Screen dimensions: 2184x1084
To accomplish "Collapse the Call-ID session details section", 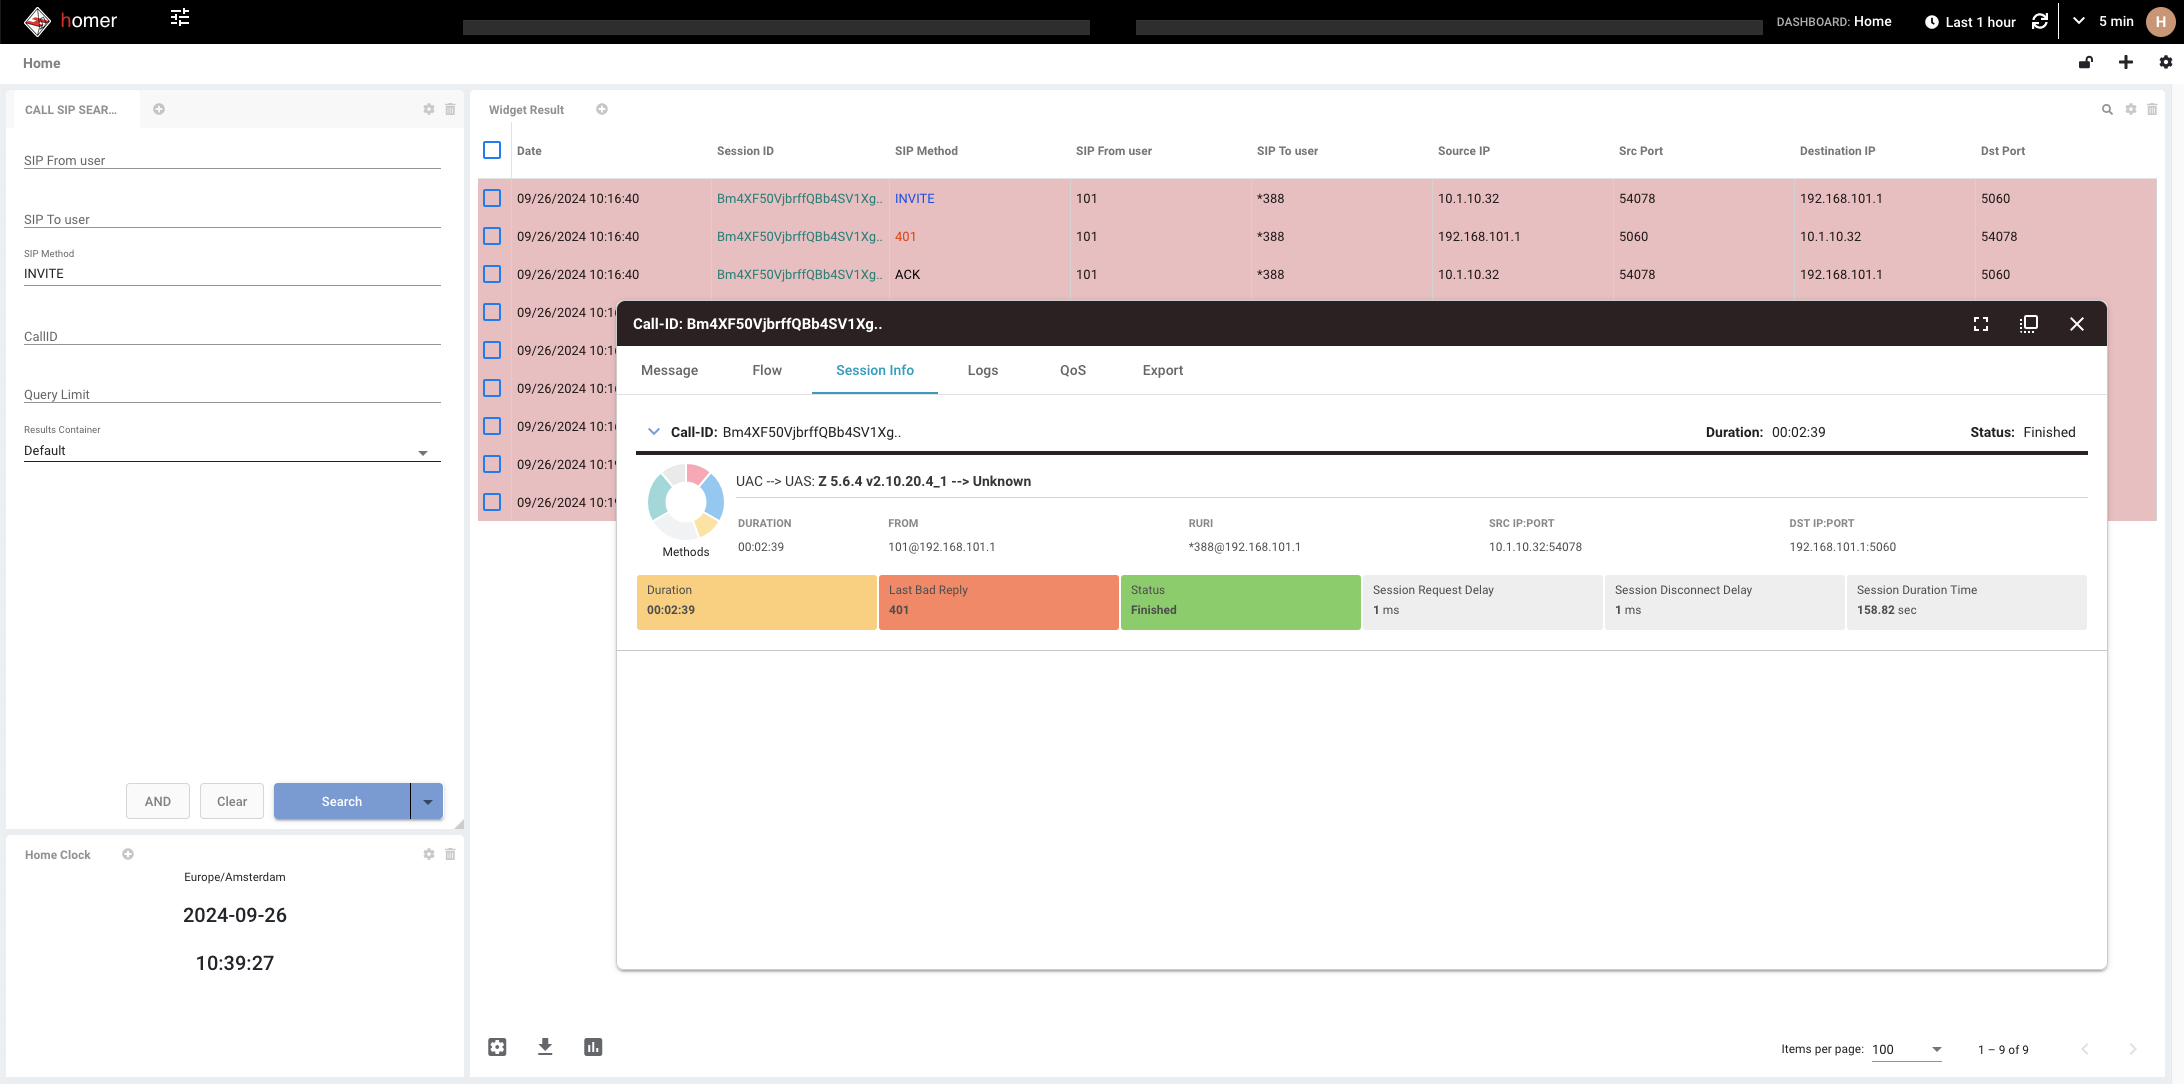I will point(655,431).
